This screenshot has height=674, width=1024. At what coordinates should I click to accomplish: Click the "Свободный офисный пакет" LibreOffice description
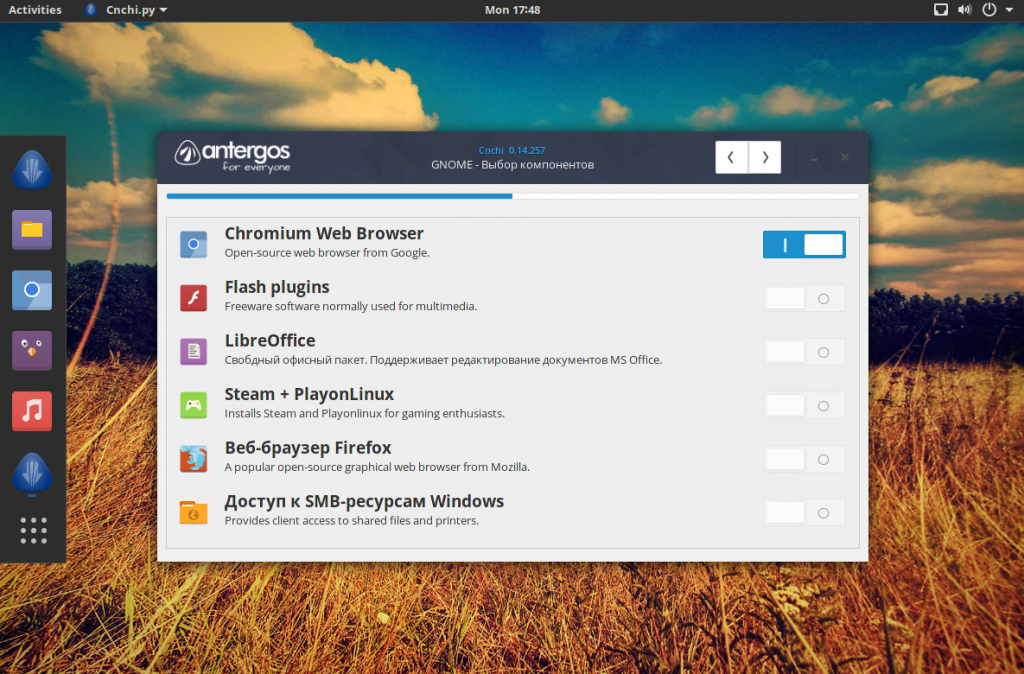click(443, 360)
